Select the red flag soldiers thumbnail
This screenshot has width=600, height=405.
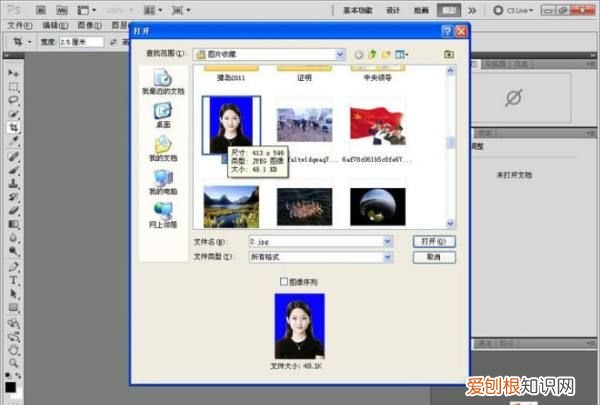point(378,126)
